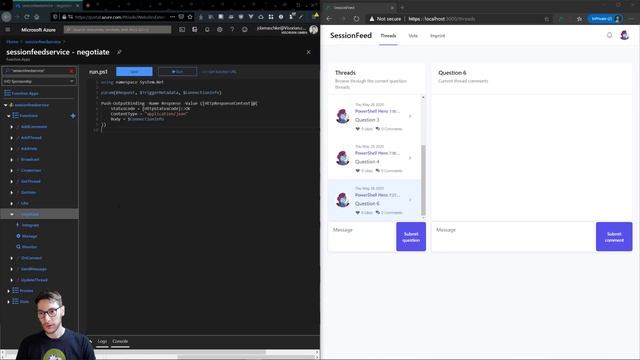Click the question Message input field
Screen dimensions: 640x360
point(362,237)
